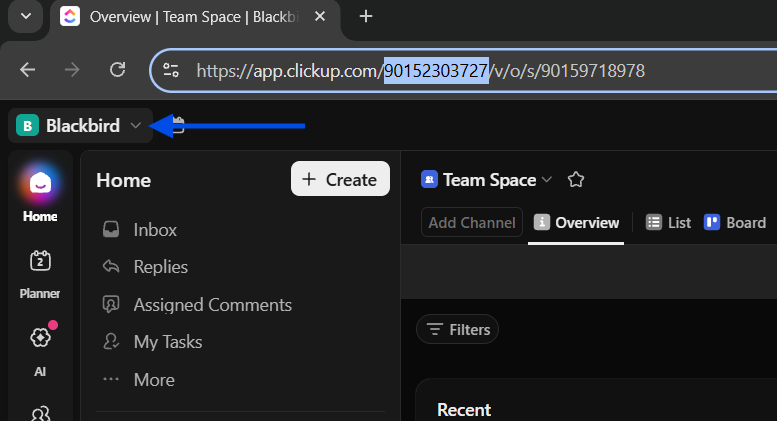Click the Add Channel button
777x421 pixels.
[x=472, y=222]
